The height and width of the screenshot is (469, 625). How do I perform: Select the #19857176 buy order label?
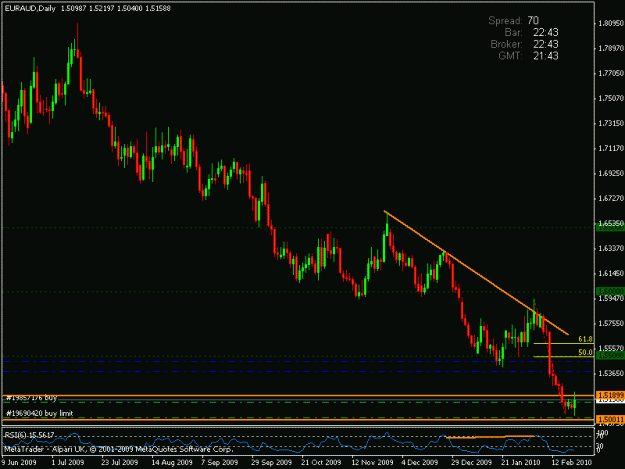pos(32,398)
